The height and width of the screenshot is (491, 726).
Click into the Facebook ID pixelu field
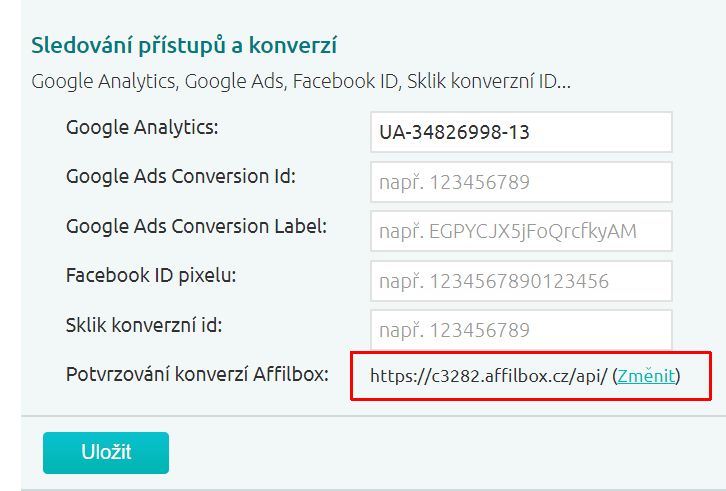pyautogui.click(x=521, y=281)
